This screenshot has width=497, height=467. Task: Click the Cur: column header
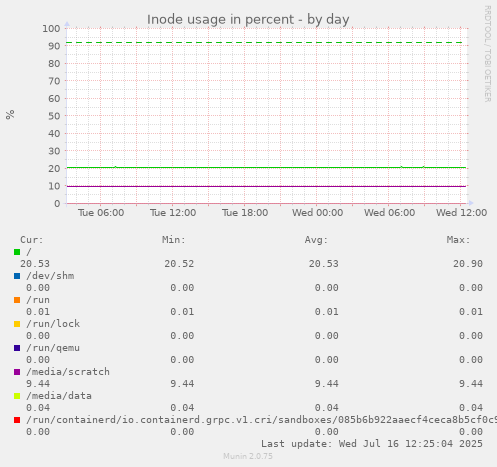pyautogui.click(x=32, y=240)
